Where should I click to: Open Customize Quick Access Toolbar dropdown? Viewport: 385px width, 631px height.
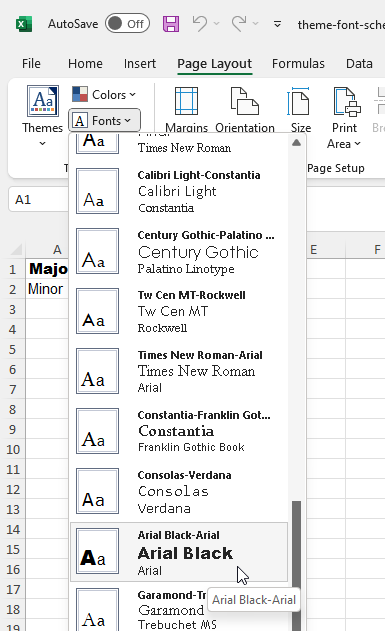[x=277, y=24]
